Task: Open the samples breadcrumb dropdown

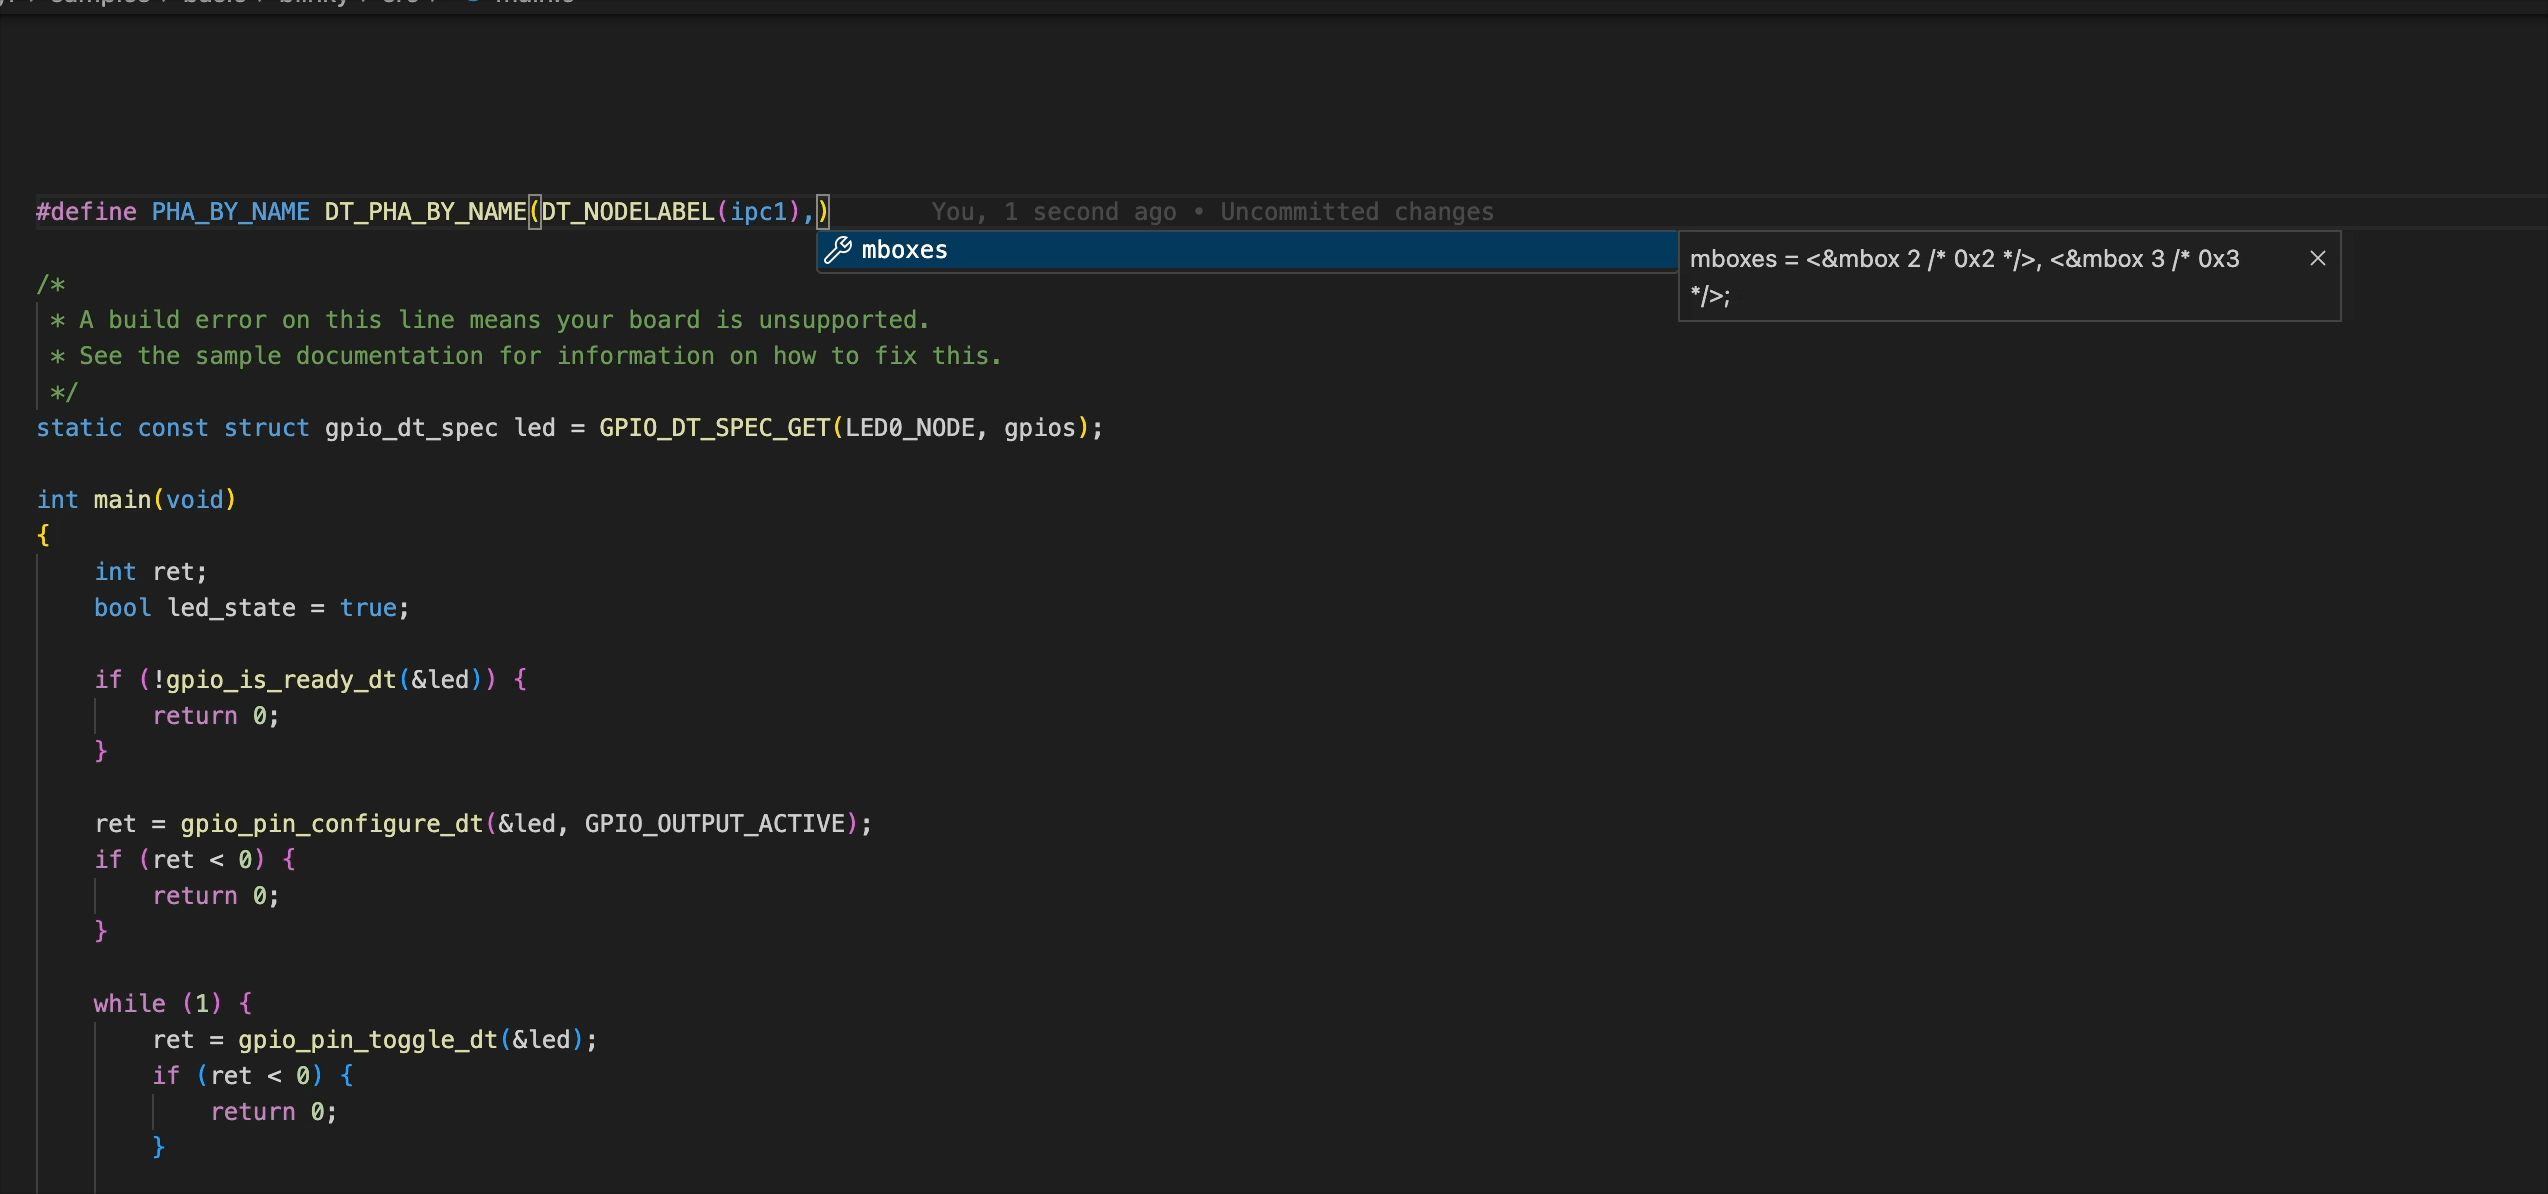Action: click(x=95, y=3)
